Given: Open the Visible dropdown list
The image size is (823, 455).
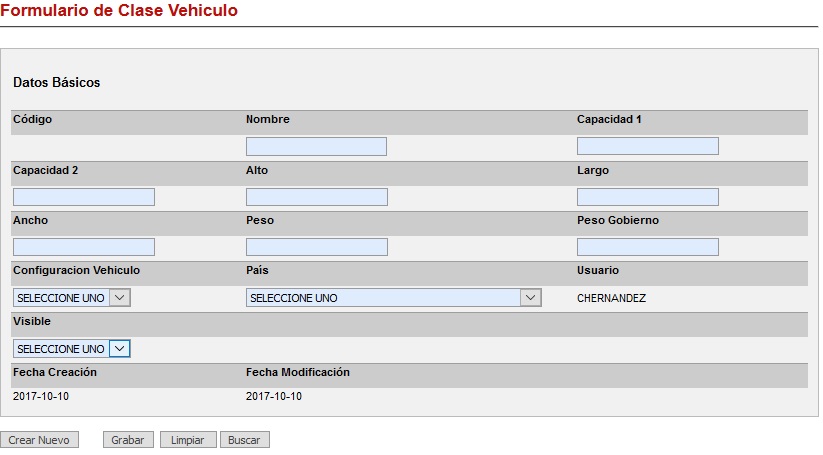Looking at the screenshot, I should 72,349.
